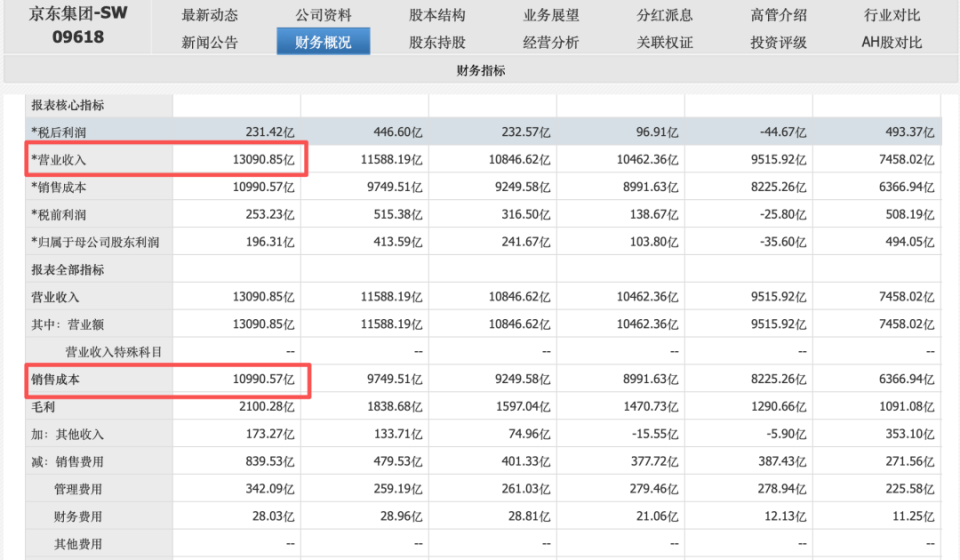
Task: Click the 28.03亿 财务费用 value
Action: point(273,517)
